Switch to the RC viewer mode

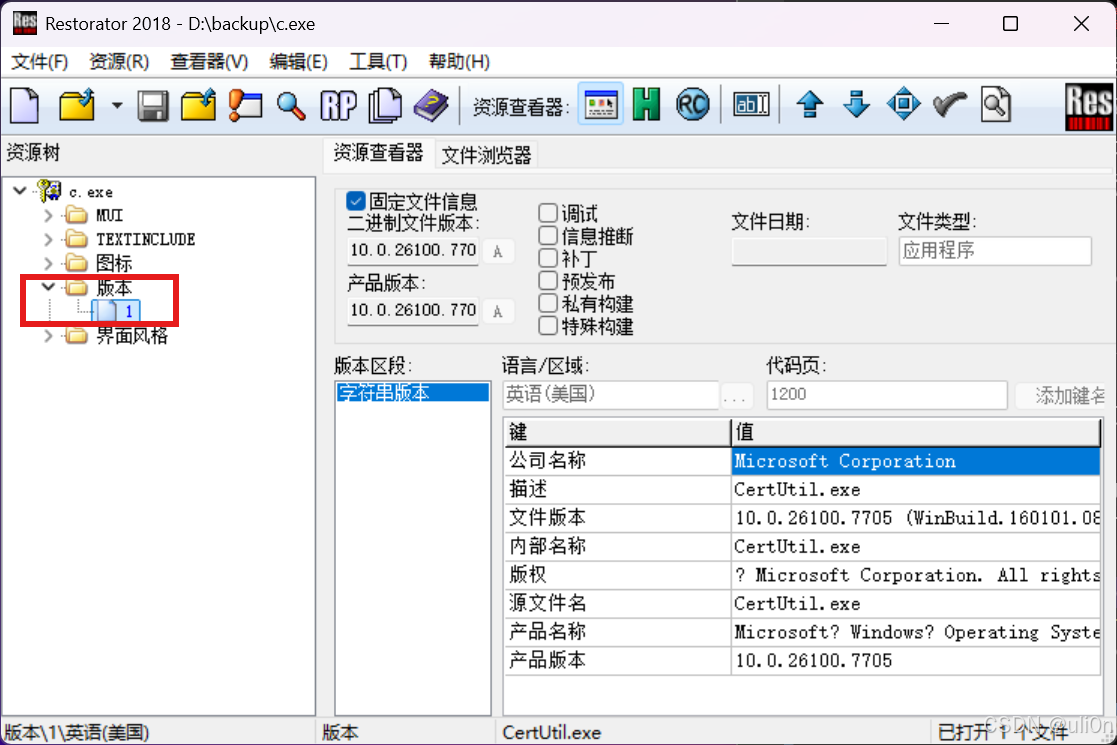pos(692,105)
